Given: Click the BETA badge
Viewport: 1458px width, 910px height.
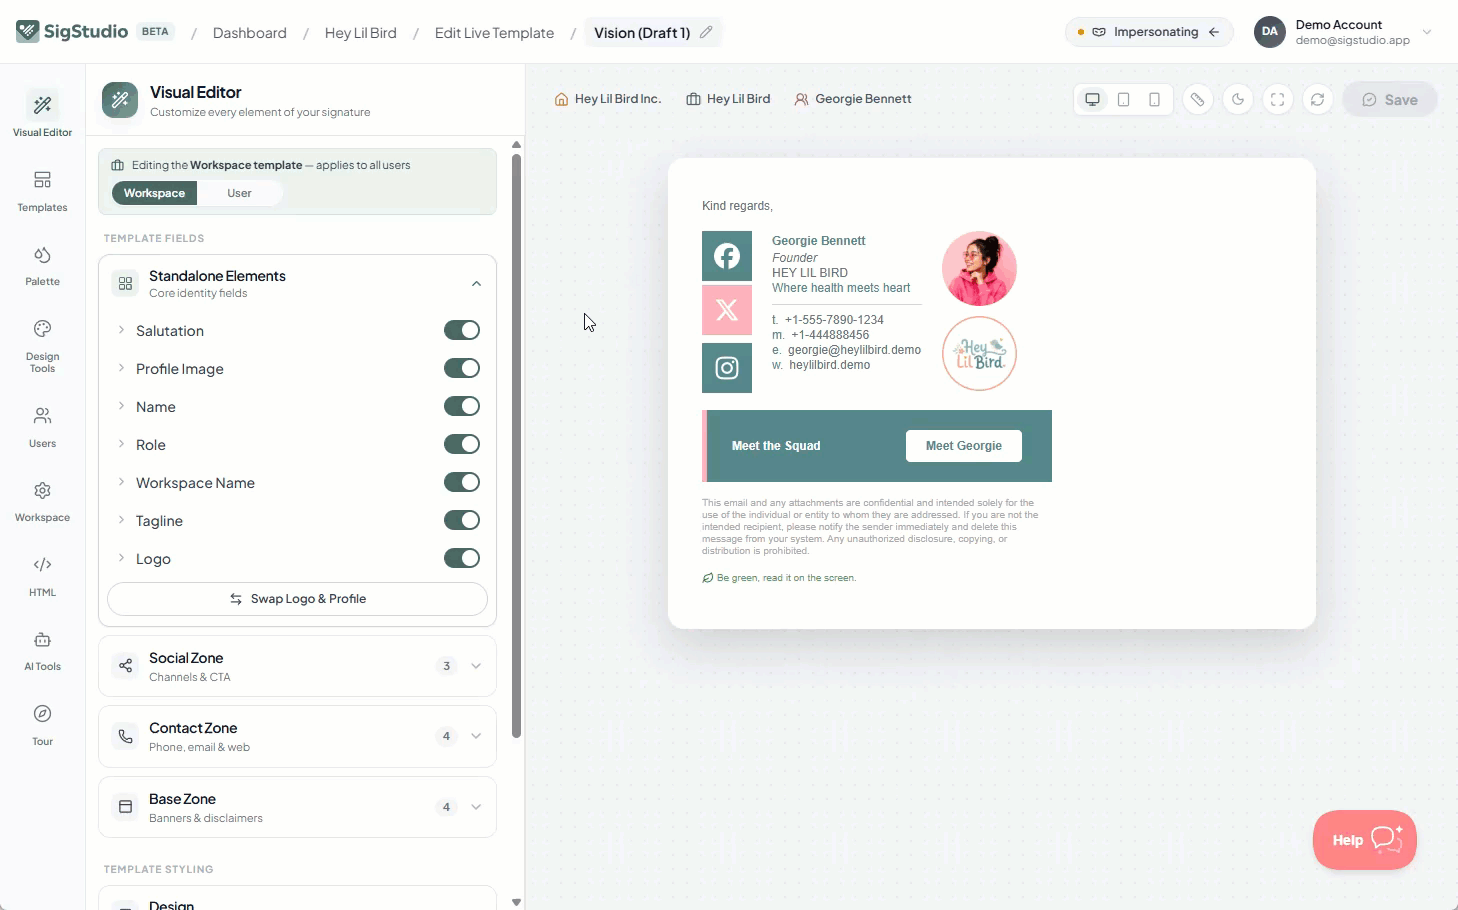Looking at the screenshot, I should (x=155, y=31).
